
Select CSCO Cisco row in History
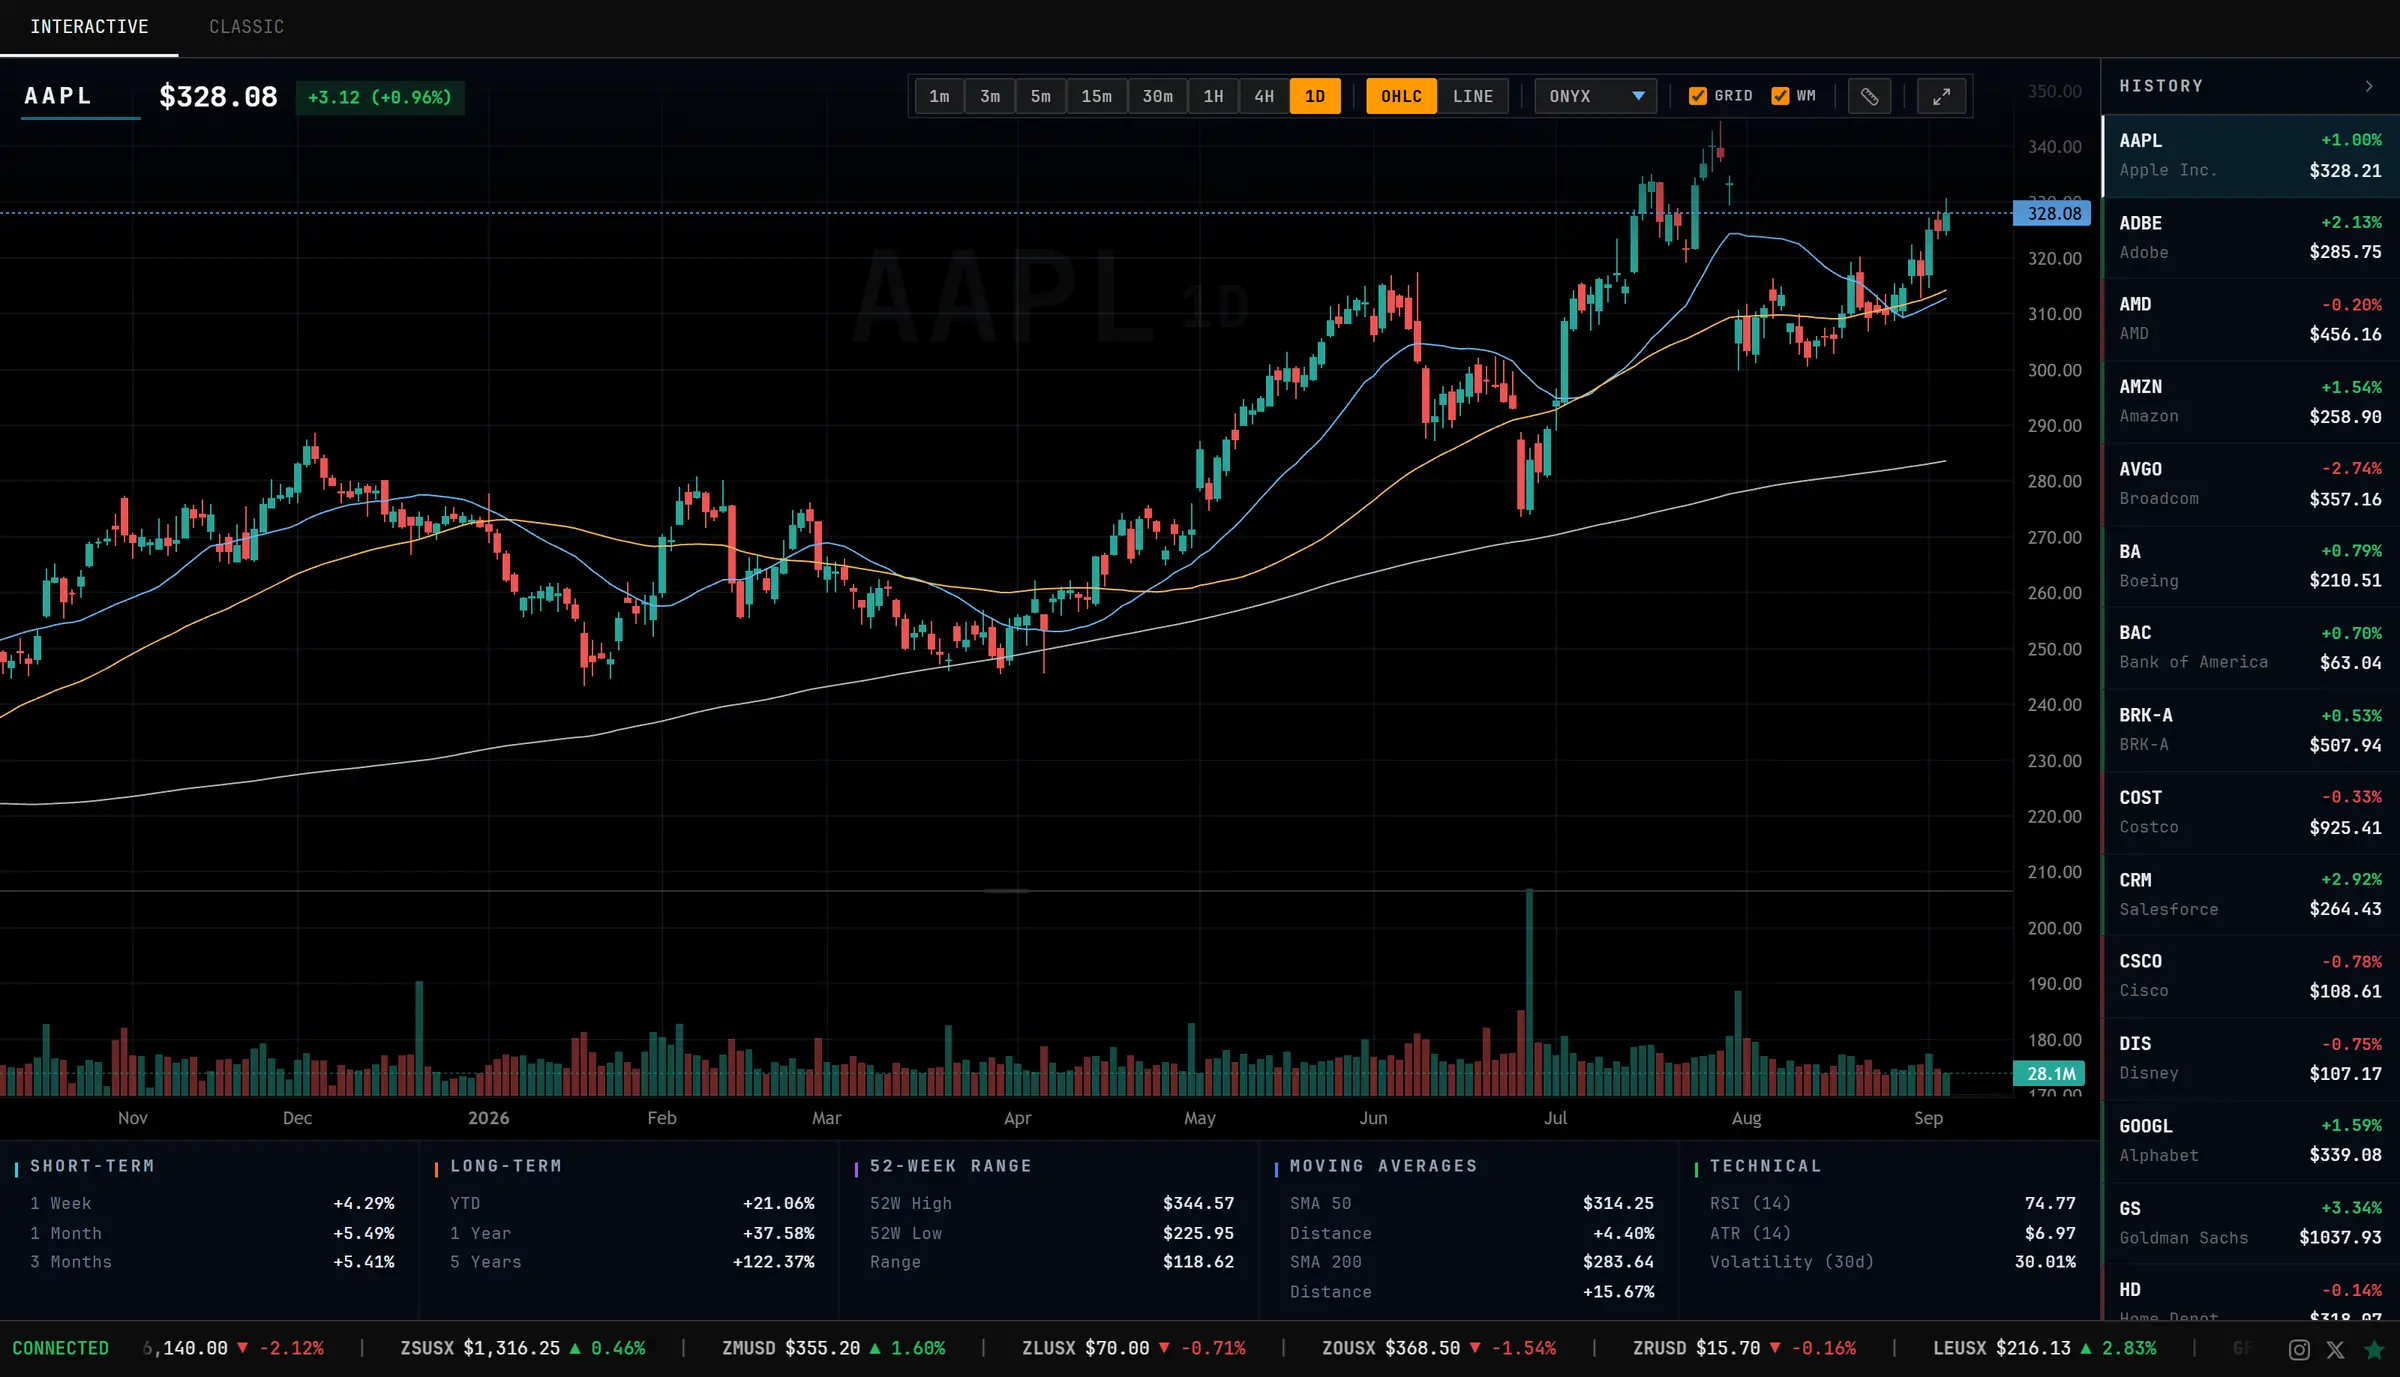2250,976
